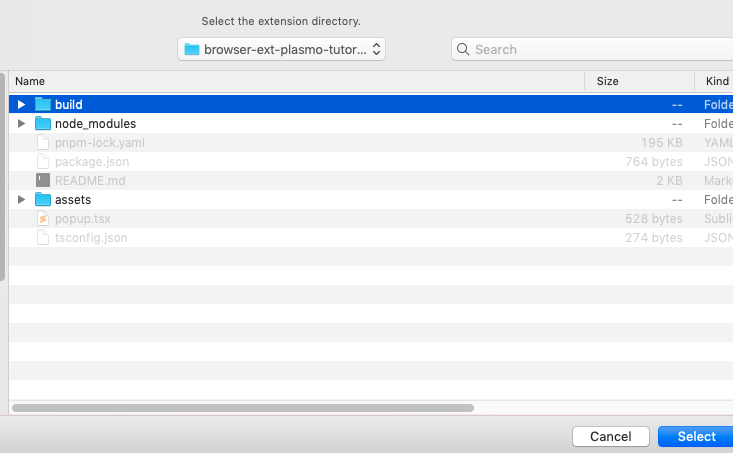
Task: Click the 764 bytes size value
Action: [x=654, y=162]
